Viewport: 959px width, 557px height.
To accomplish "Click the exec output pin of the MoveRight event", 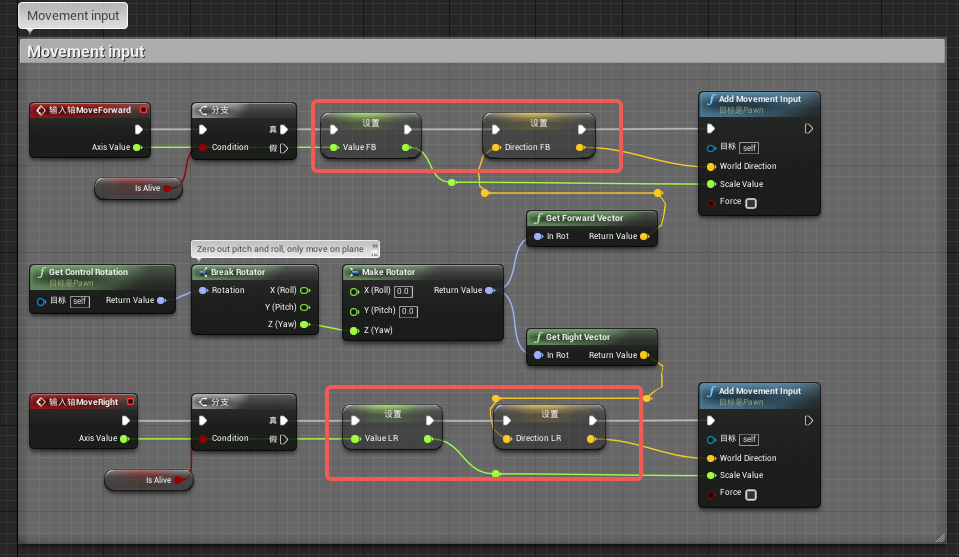I will [x=125, y=421].
